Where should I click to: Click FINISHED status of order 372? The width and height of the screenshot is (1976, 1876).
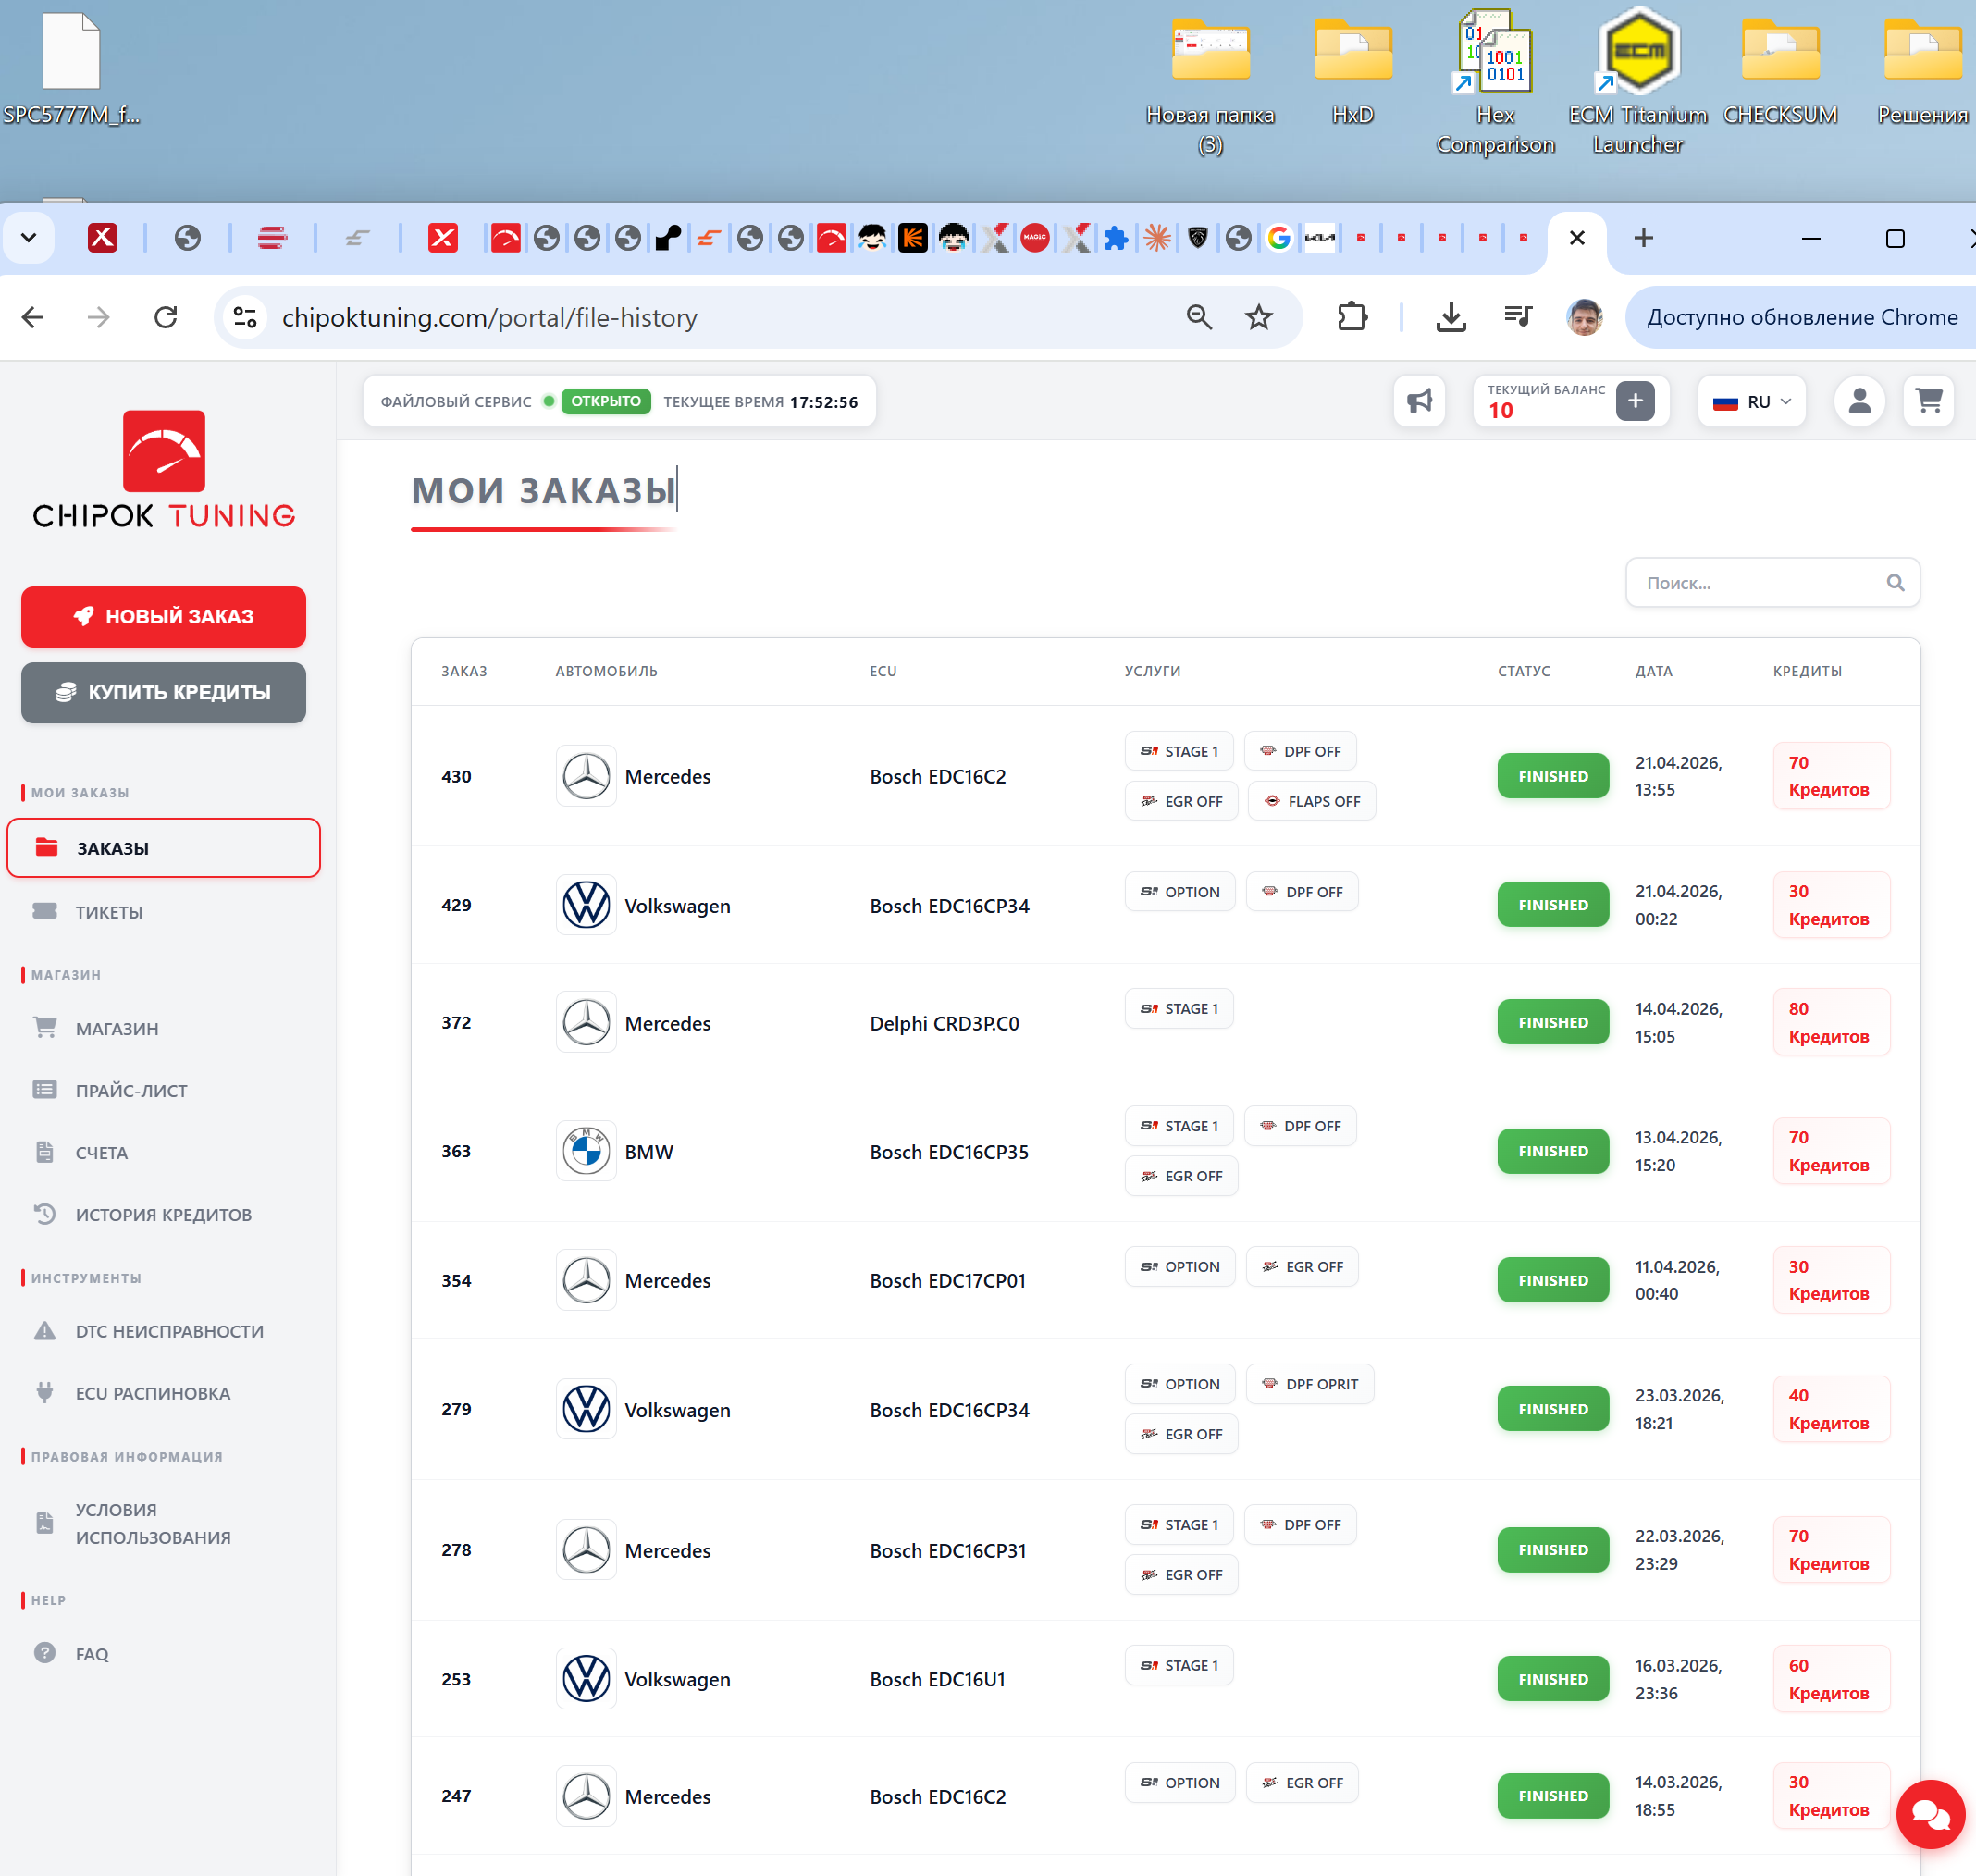1552,1022
